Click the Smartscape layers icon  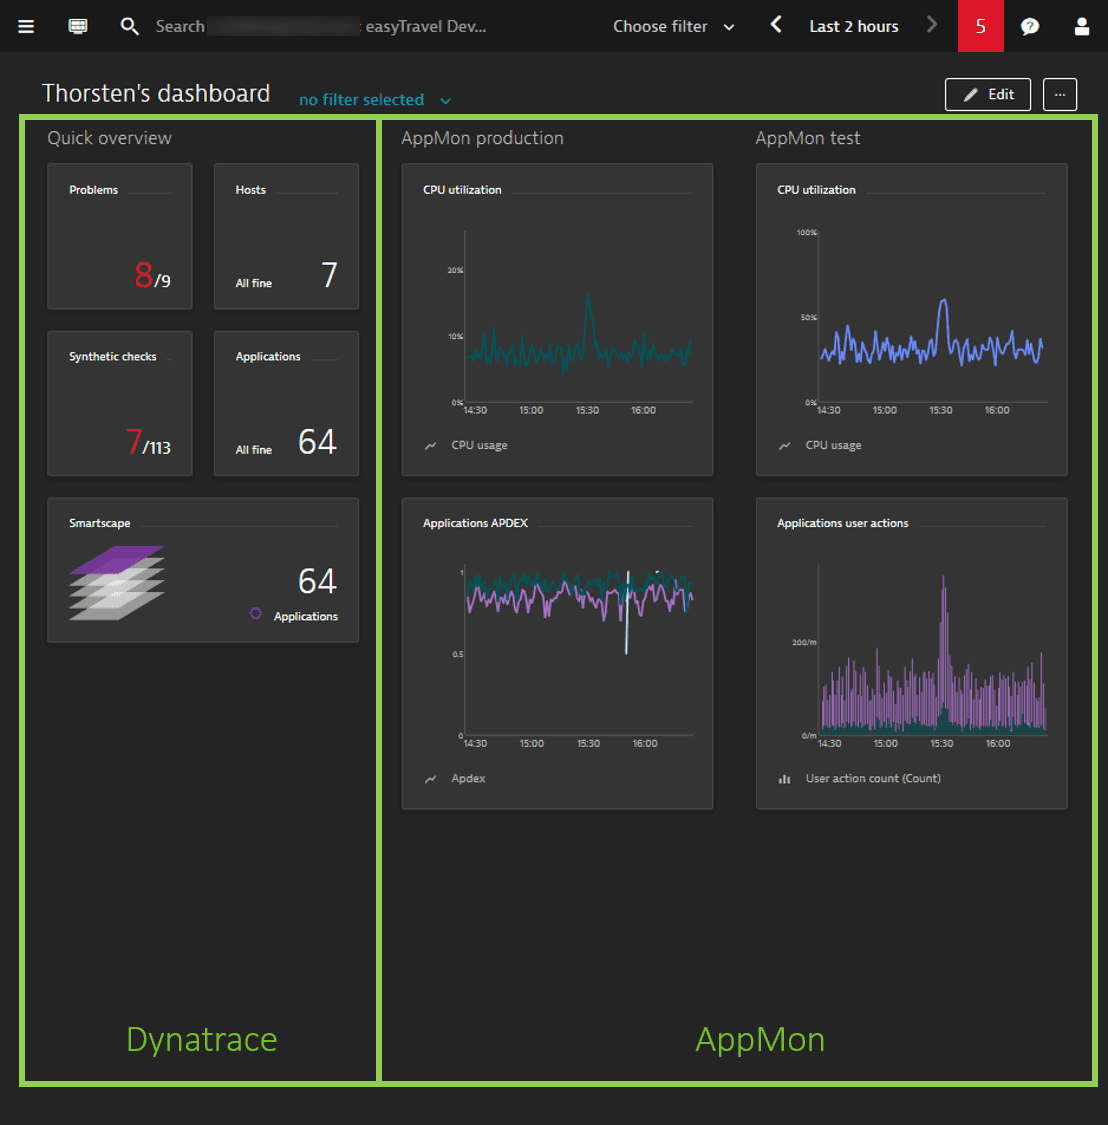click(x=116, y=583)
